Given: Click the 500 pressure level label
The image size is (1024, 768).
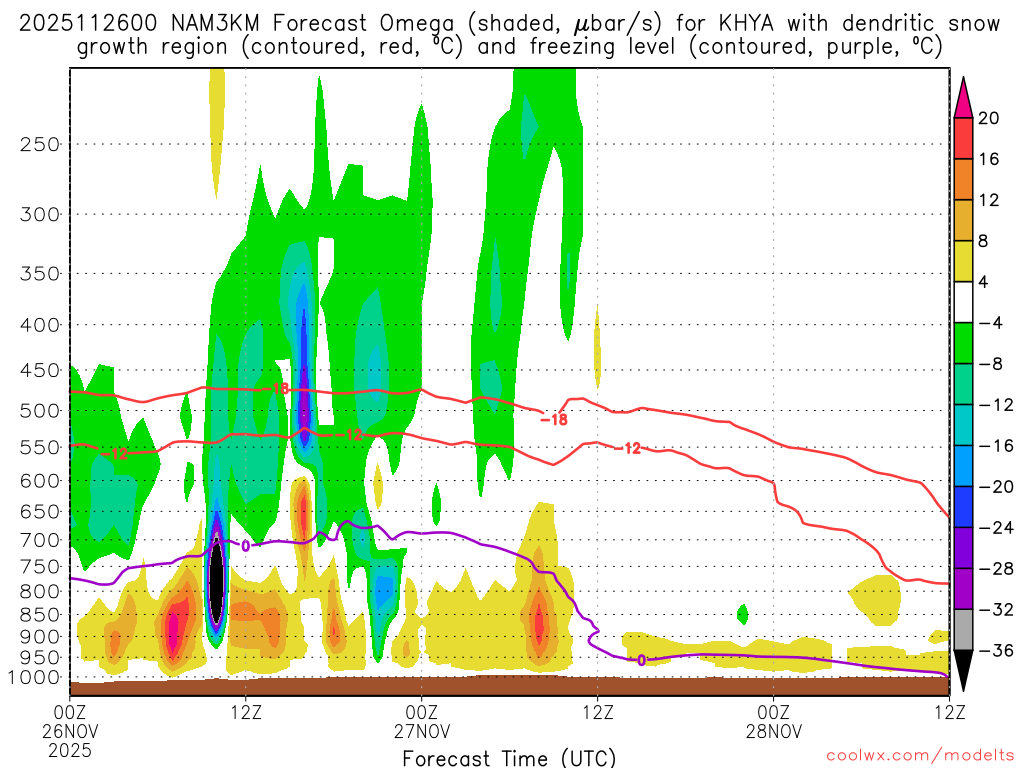Looking at the screenshot, I should pyautogui.click(x=40, y=411).
